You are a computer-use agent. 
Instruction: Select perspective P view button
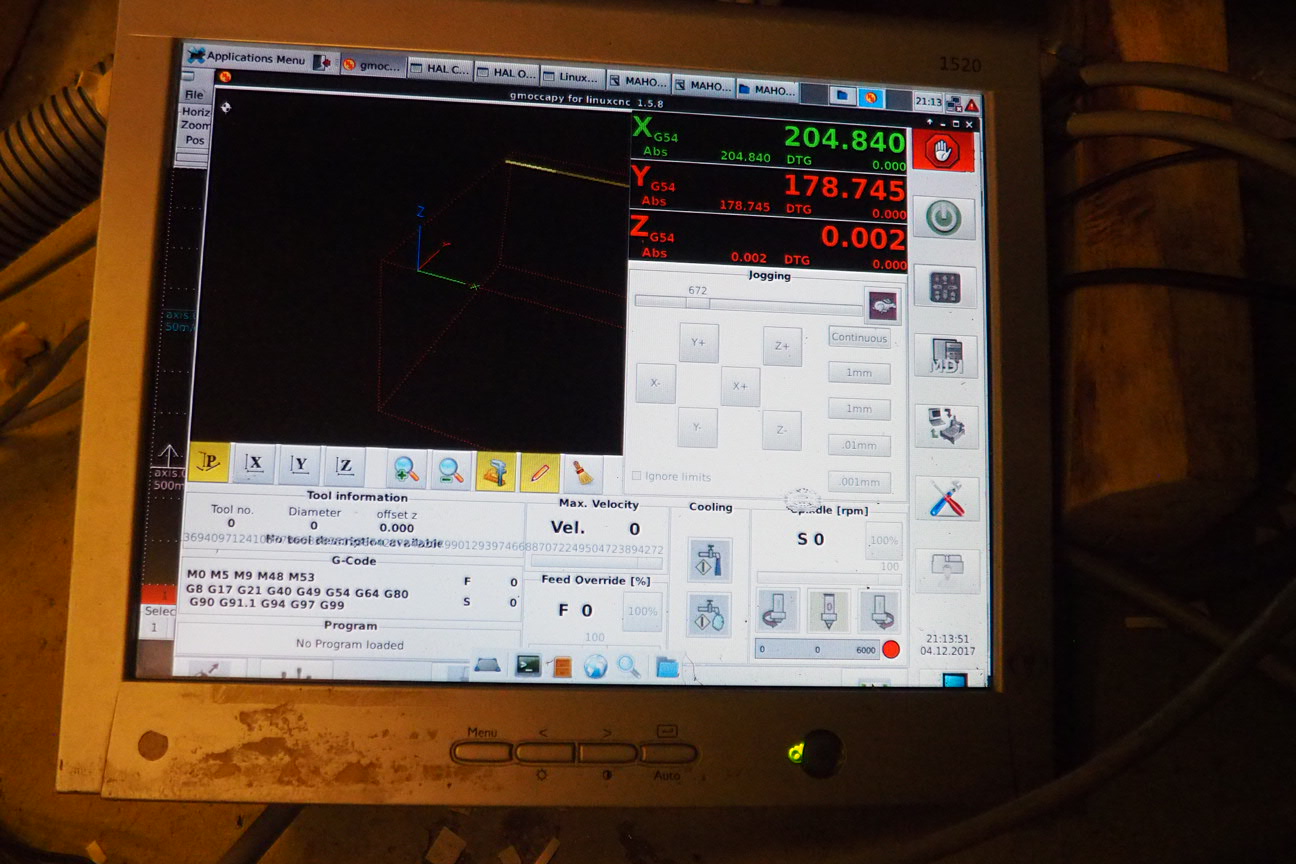click(209, 462)
